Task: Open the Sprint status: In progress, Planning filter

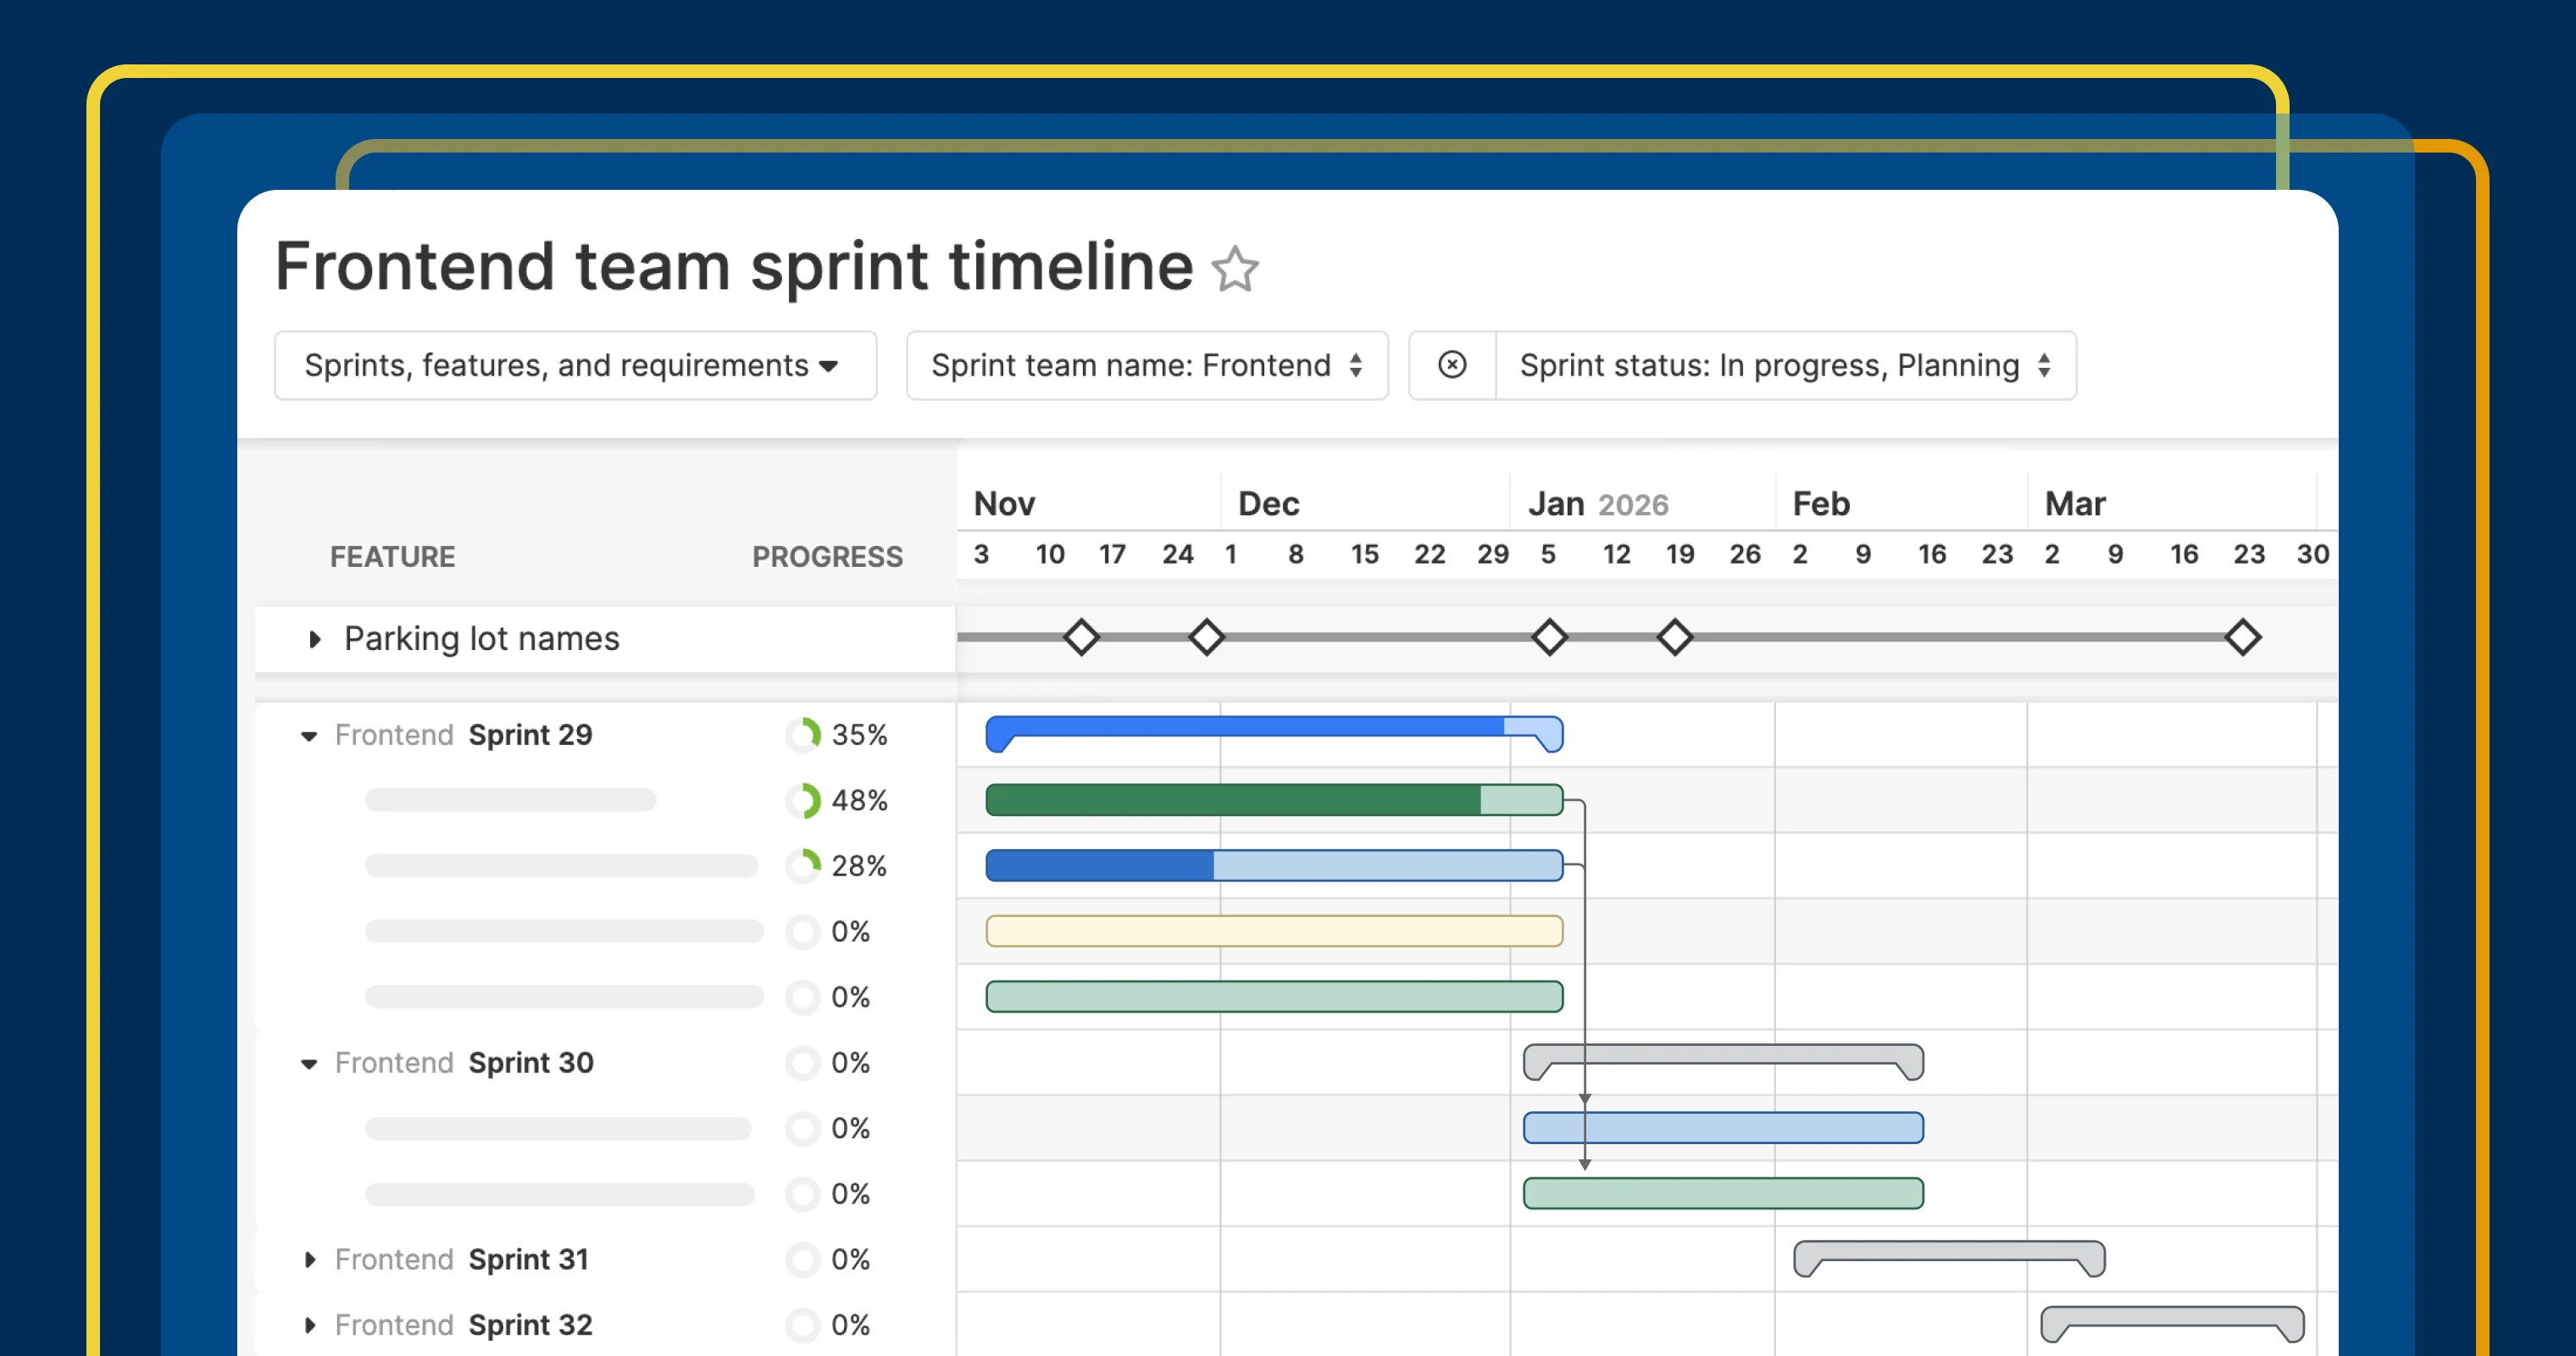Action: tap(1784, 365)
